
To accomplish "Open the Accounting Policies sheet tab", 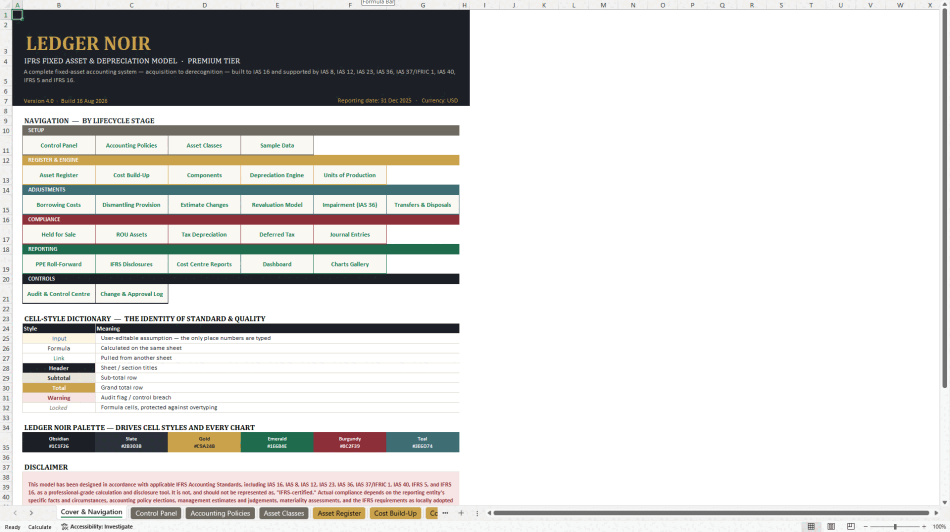I will click(220, 513).
